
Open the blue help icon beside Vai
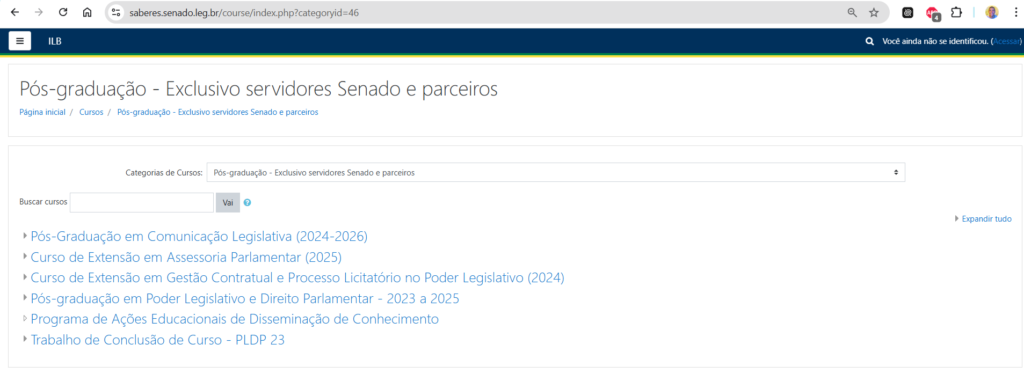pyautogui.click(x=247, y=202)
